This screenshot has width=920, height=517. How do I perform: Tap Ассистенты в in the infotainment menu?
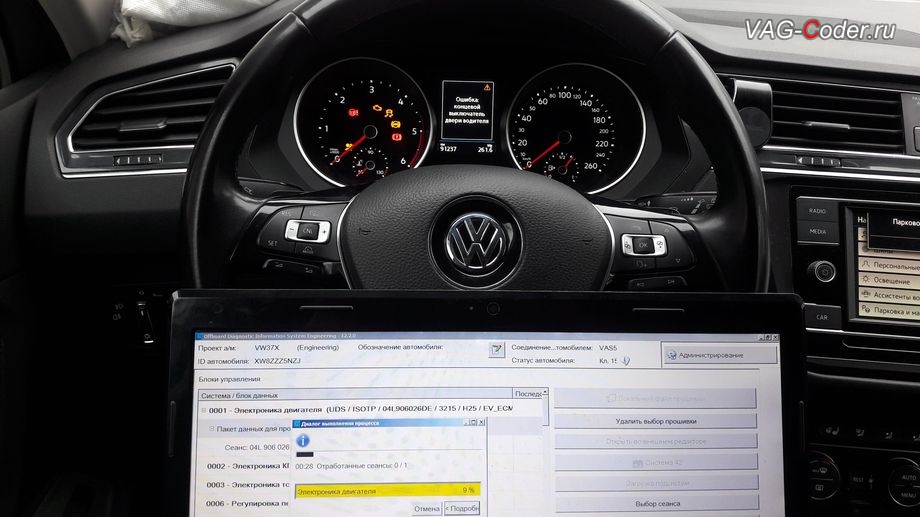(889, 296)
